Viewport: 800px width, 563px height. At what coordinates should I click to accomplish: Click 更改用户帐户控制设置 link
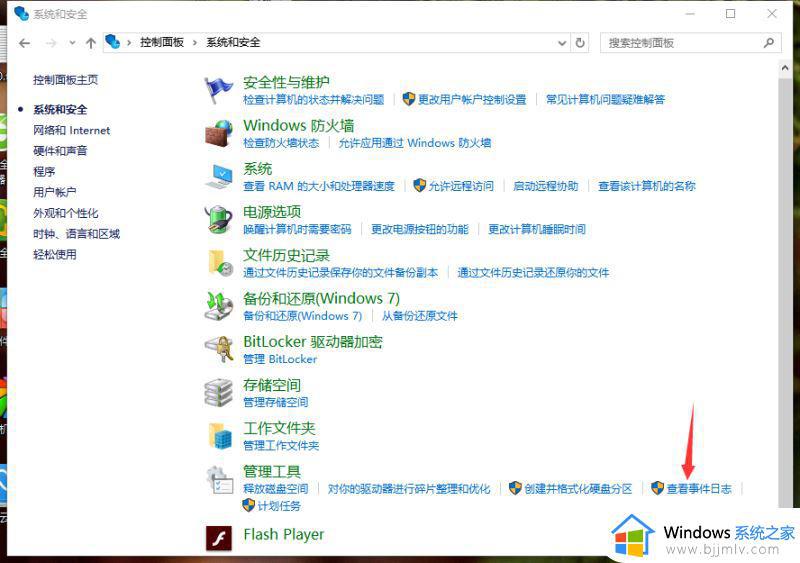pos(472,100)
